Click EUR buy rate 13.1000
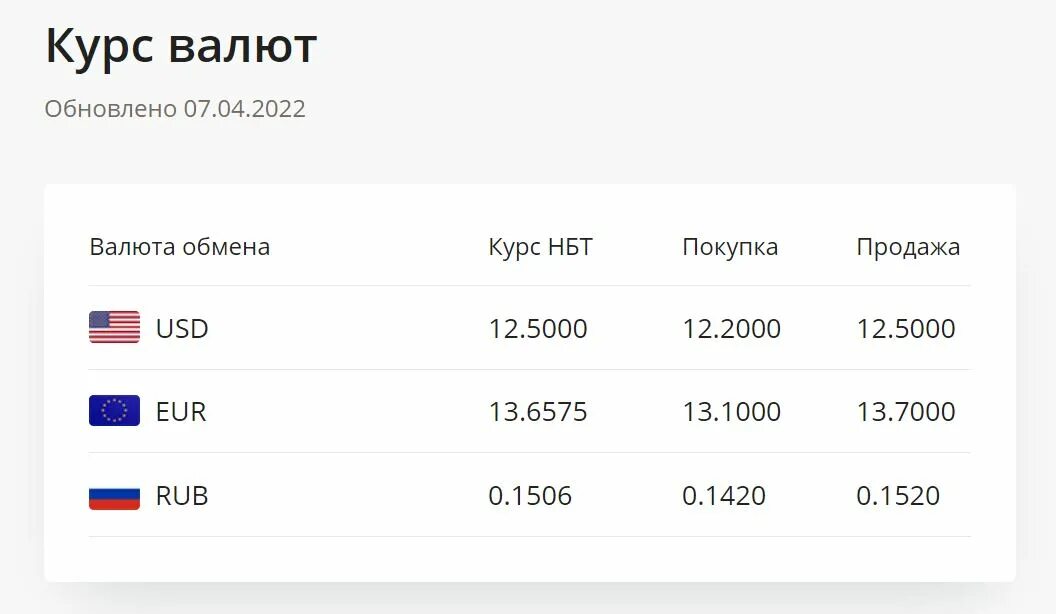The height and width of the screenshot is (614, 1056). coord(731,411)
